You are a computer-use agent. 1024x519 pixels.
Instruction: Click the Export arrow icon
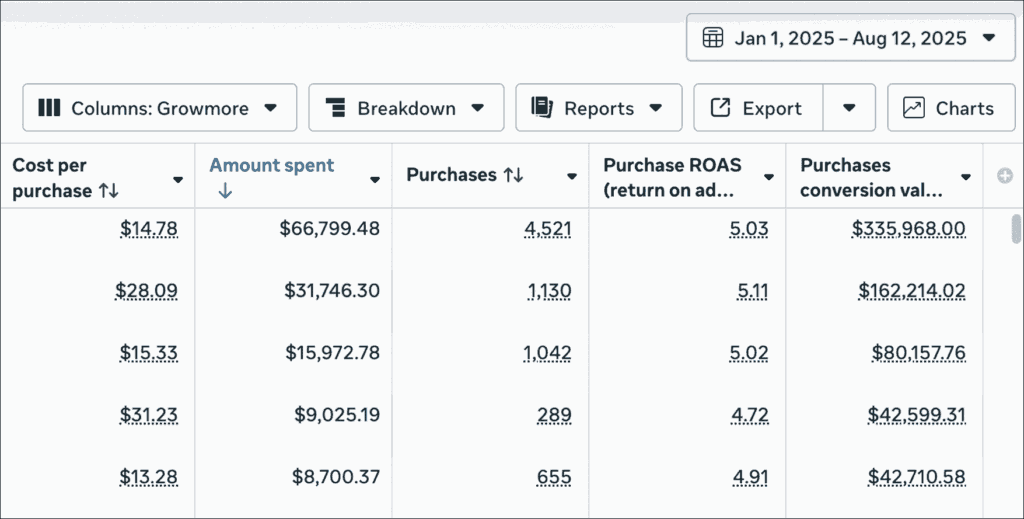[720, 108]
